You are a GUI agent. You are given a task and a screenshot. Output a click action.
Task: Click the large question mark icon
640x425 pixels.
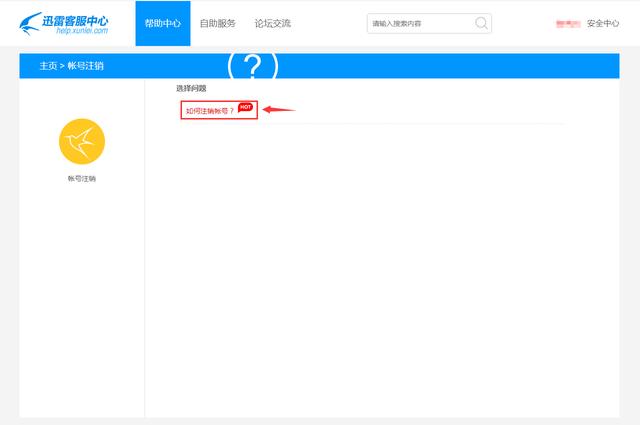[x=253, y=67]
